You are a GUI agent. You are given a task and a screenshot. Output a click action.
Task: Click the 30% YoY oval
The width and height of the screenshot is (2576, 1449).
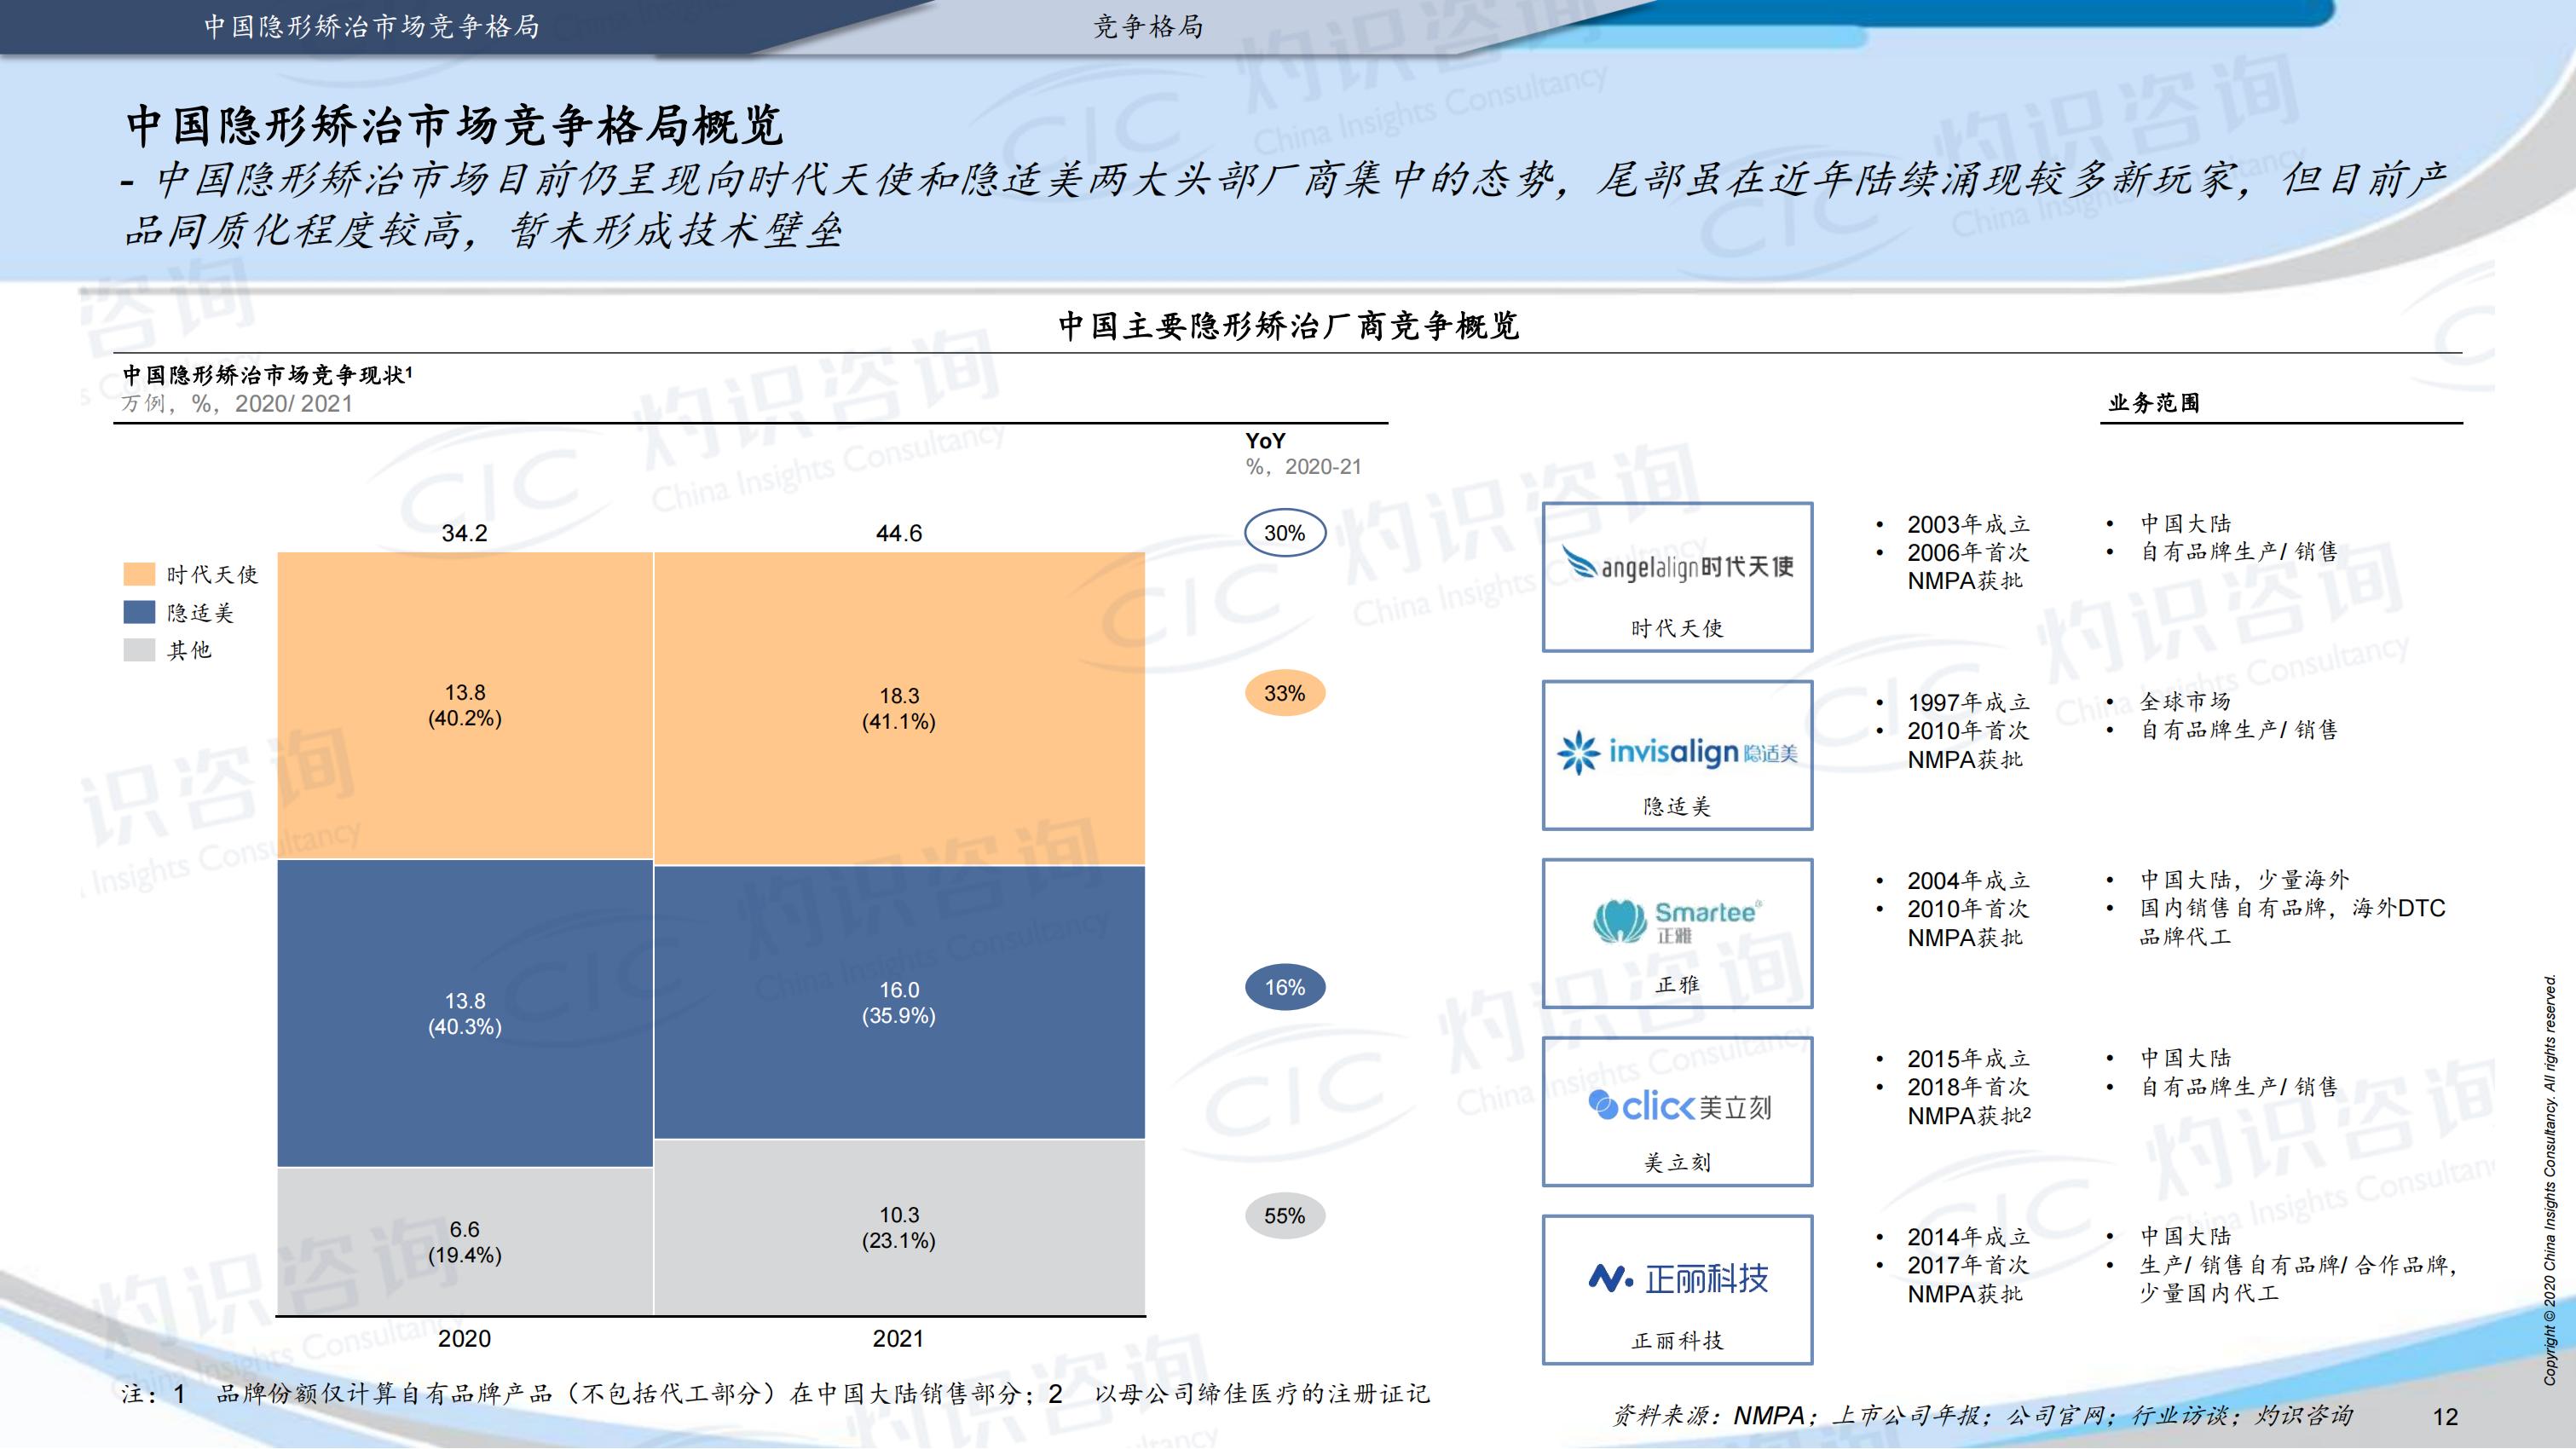point(1285,533)
